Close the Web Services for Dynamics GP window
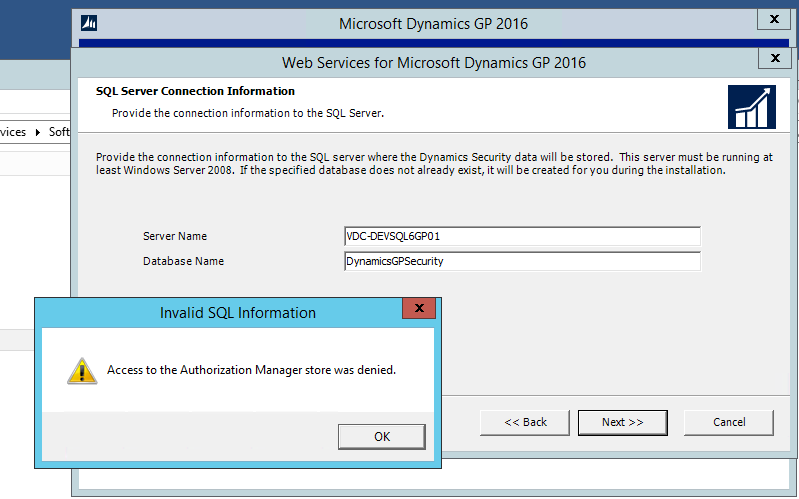 click(x=775, y=58)
